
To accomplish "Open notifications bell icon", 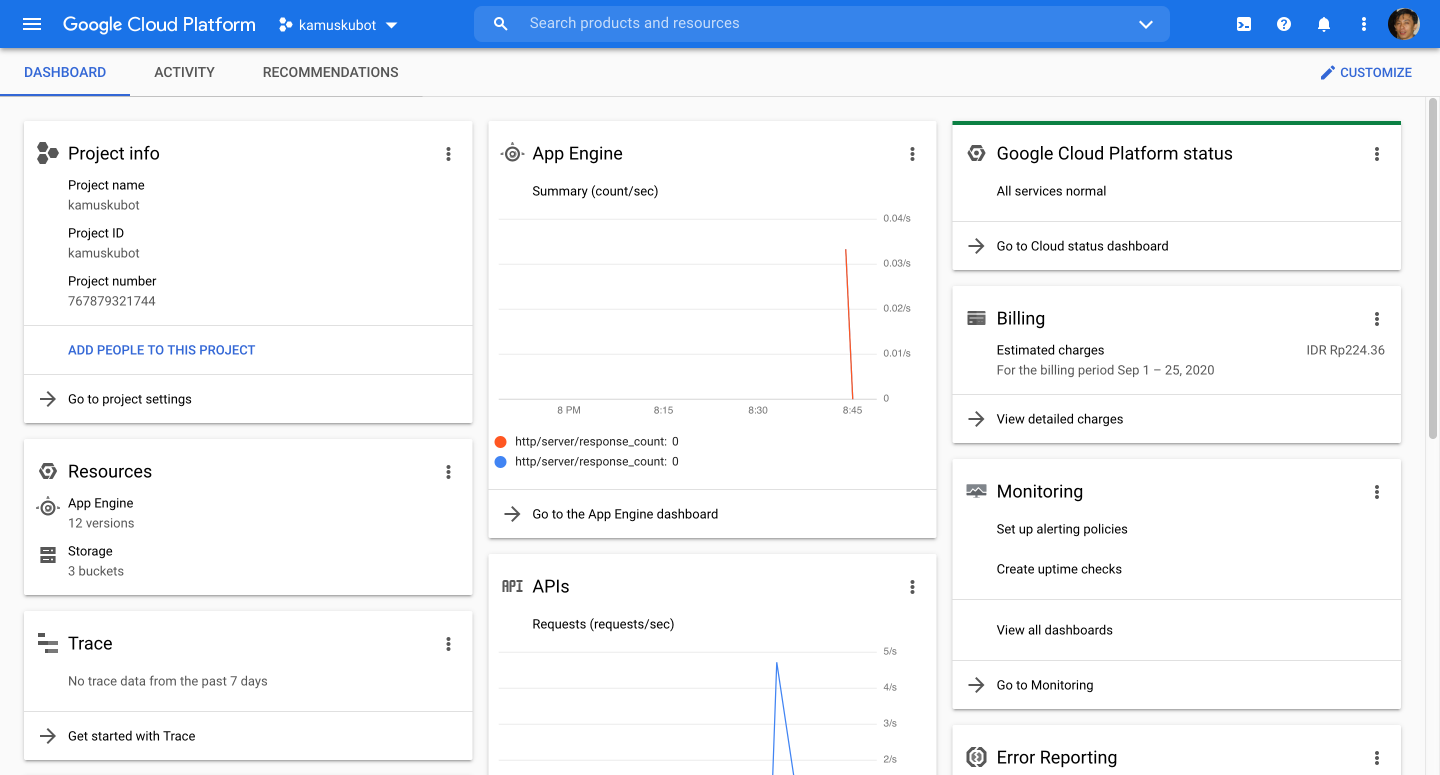I will point(1324,24).
